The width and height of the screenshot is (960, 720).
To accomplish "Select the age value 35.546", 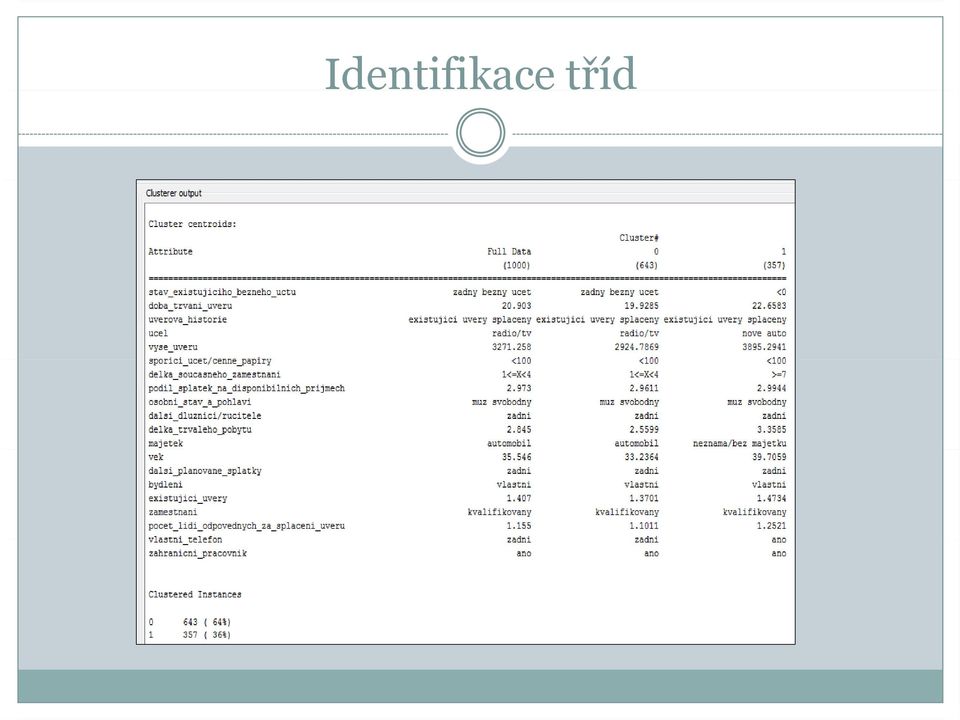I will [x=516, y=457].
